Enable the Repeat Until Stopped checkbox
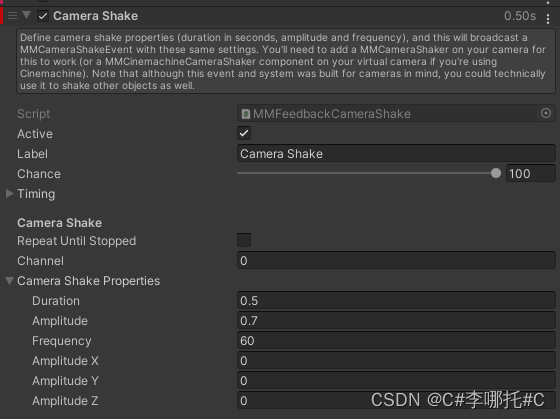This screenshot has width=560, height=419. point(244,240)
